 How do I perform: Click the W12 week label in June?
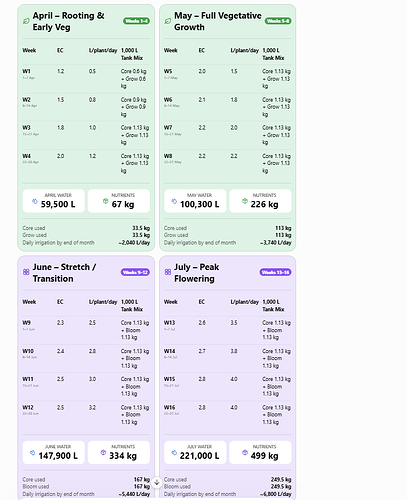click(28, 407)
